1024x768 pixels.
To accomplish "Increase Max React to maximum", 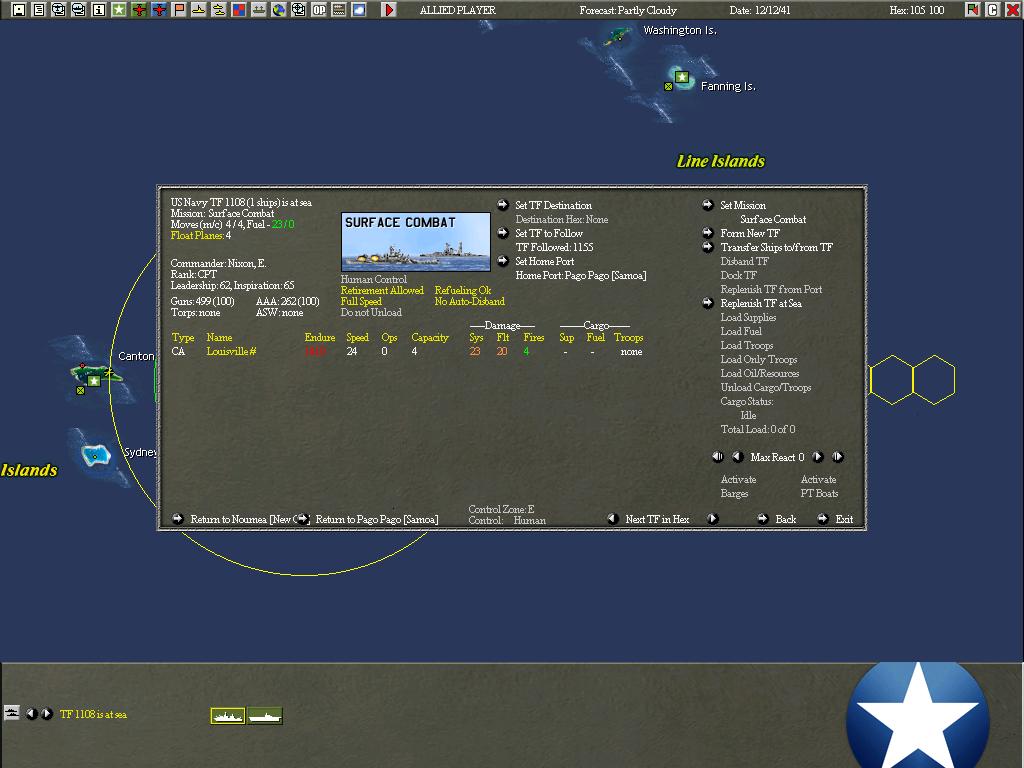I will tap(838, 457).
